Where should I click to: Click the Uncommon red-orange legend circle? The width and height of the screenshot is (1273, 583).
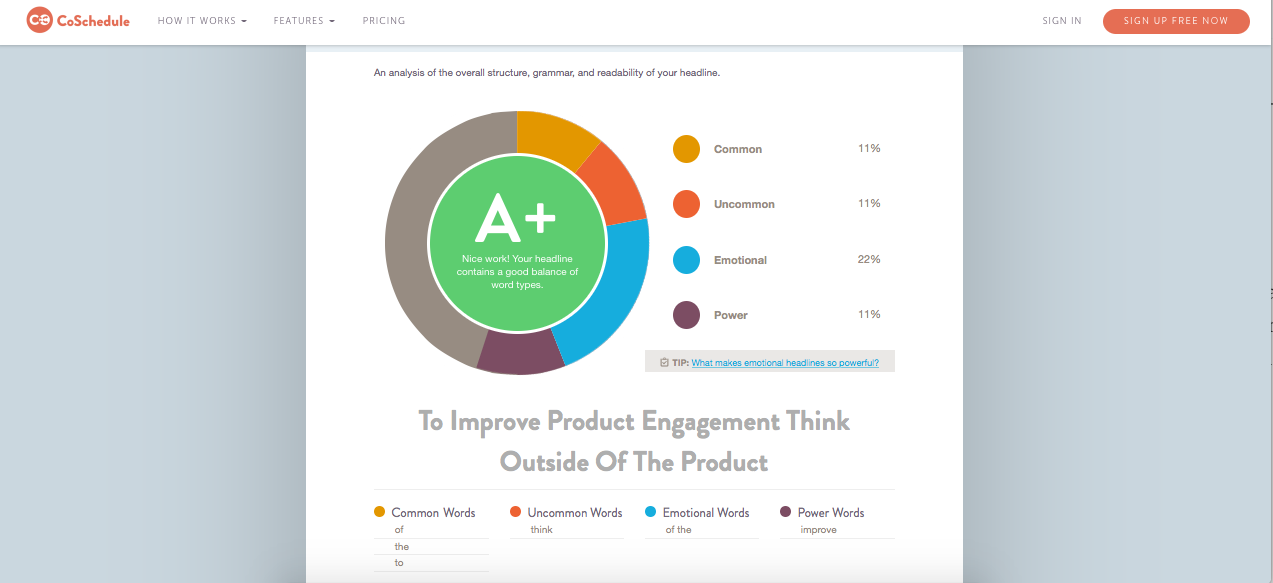tap(686, 204)
